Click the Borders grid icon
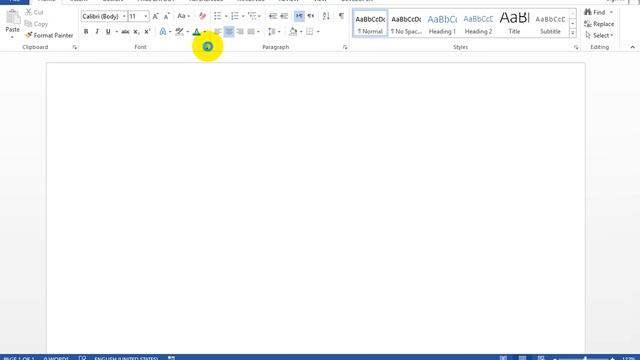The image size is (640, 360). 310,31
